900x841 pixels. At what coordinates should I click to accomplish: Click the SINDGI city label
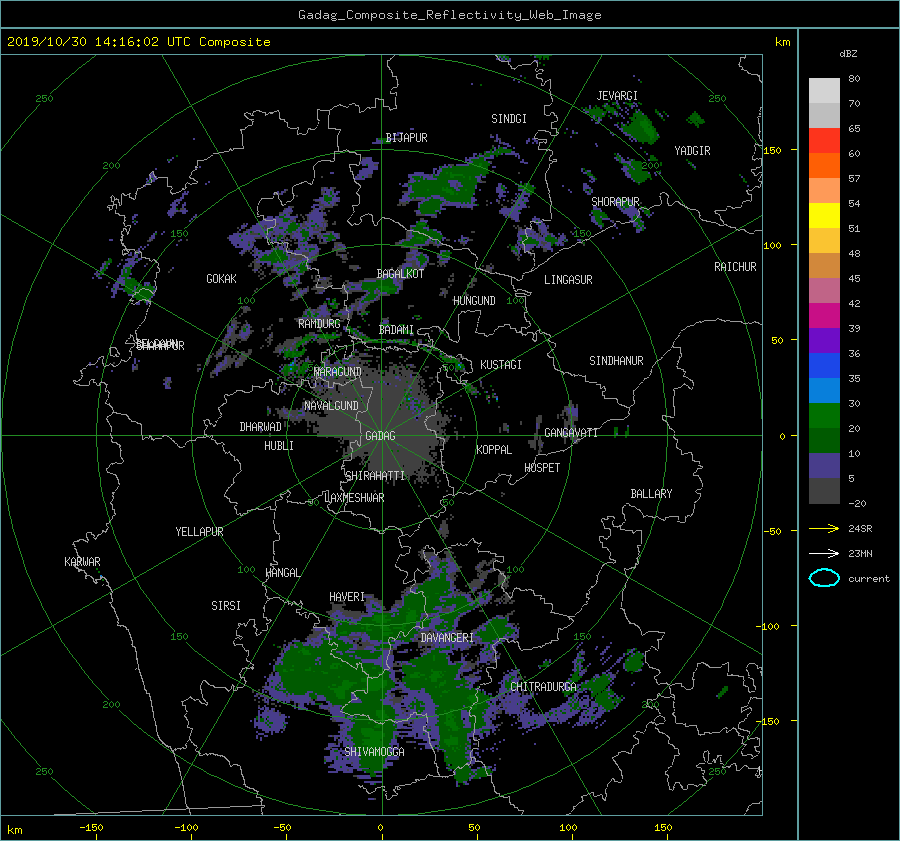coord(509,119)
